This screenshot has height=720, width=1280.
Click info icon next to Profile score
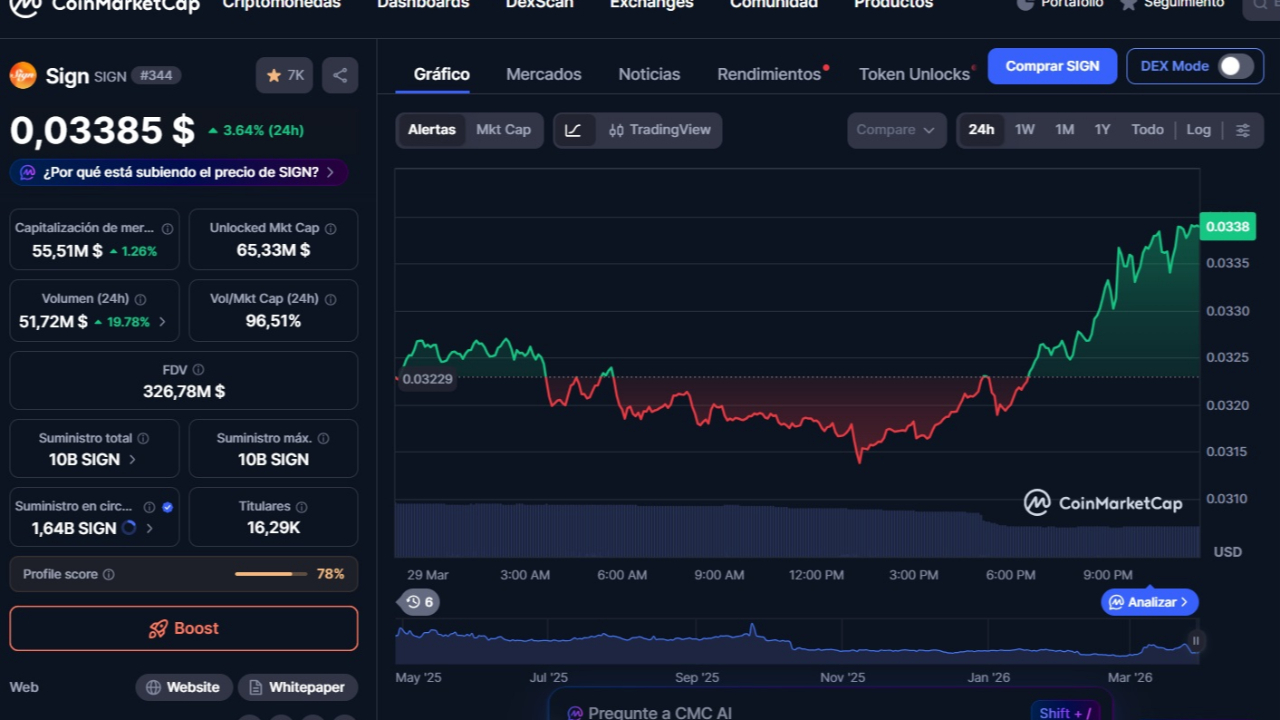pos(108,574)
